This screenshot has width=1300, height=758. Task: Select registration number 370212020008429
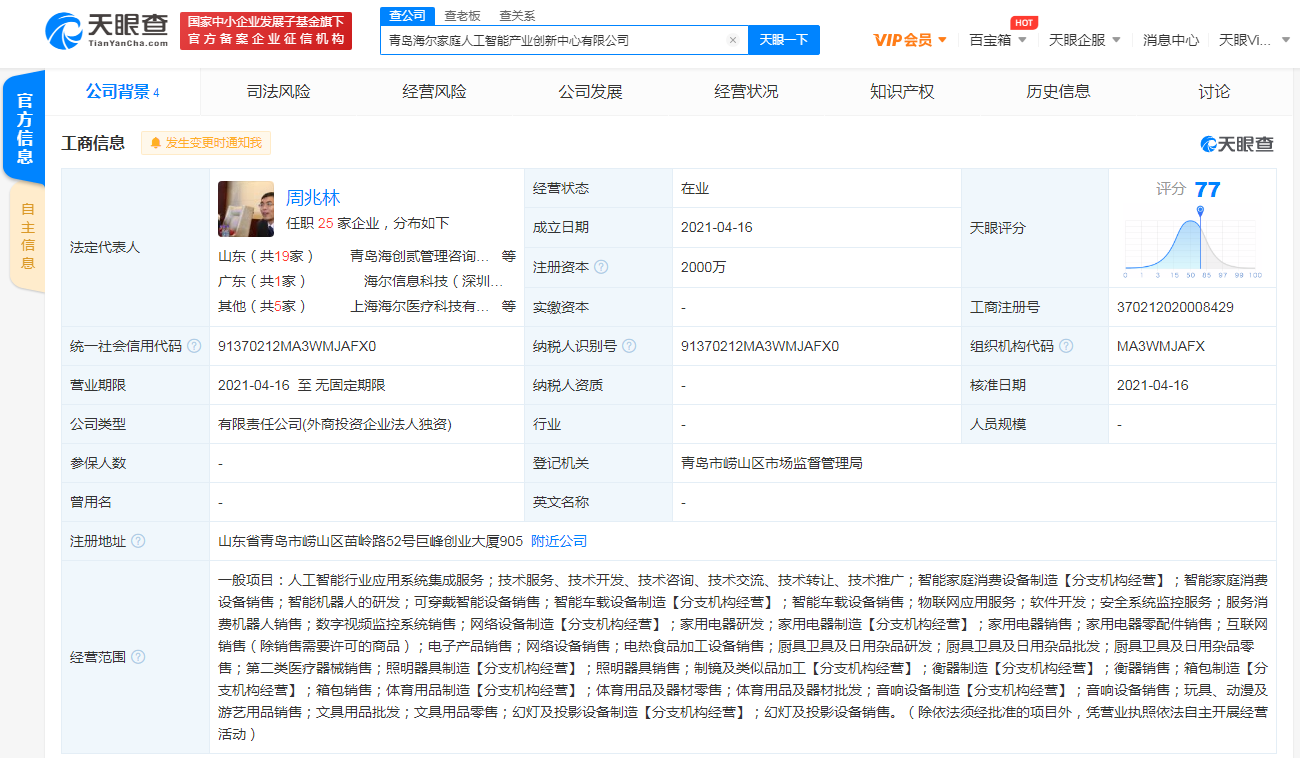click(x=1175, y=307)
